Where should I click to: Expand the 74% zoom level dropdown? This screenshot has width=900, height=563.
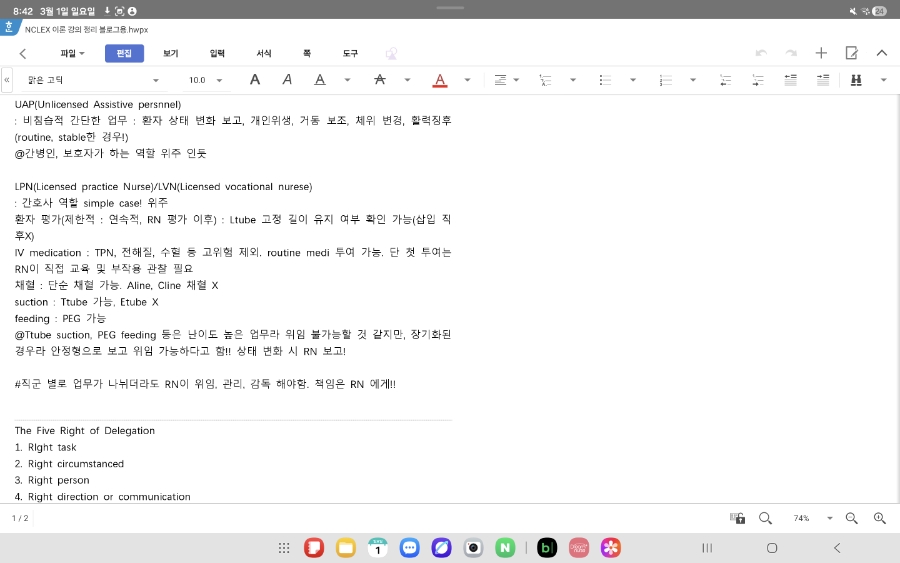pos(829,518)
